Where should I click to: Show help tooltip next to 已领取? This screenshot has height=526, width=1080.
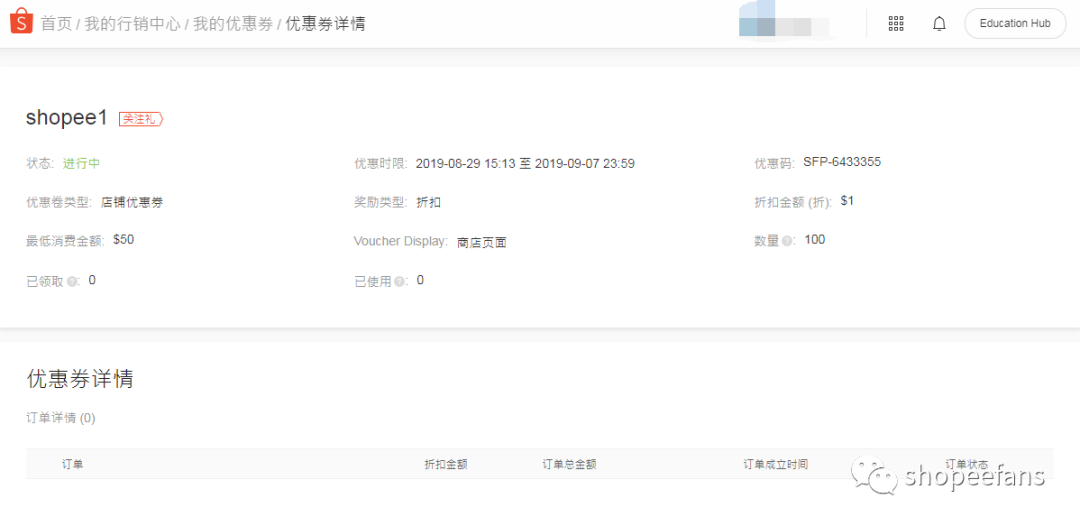(x=72, y=282)
